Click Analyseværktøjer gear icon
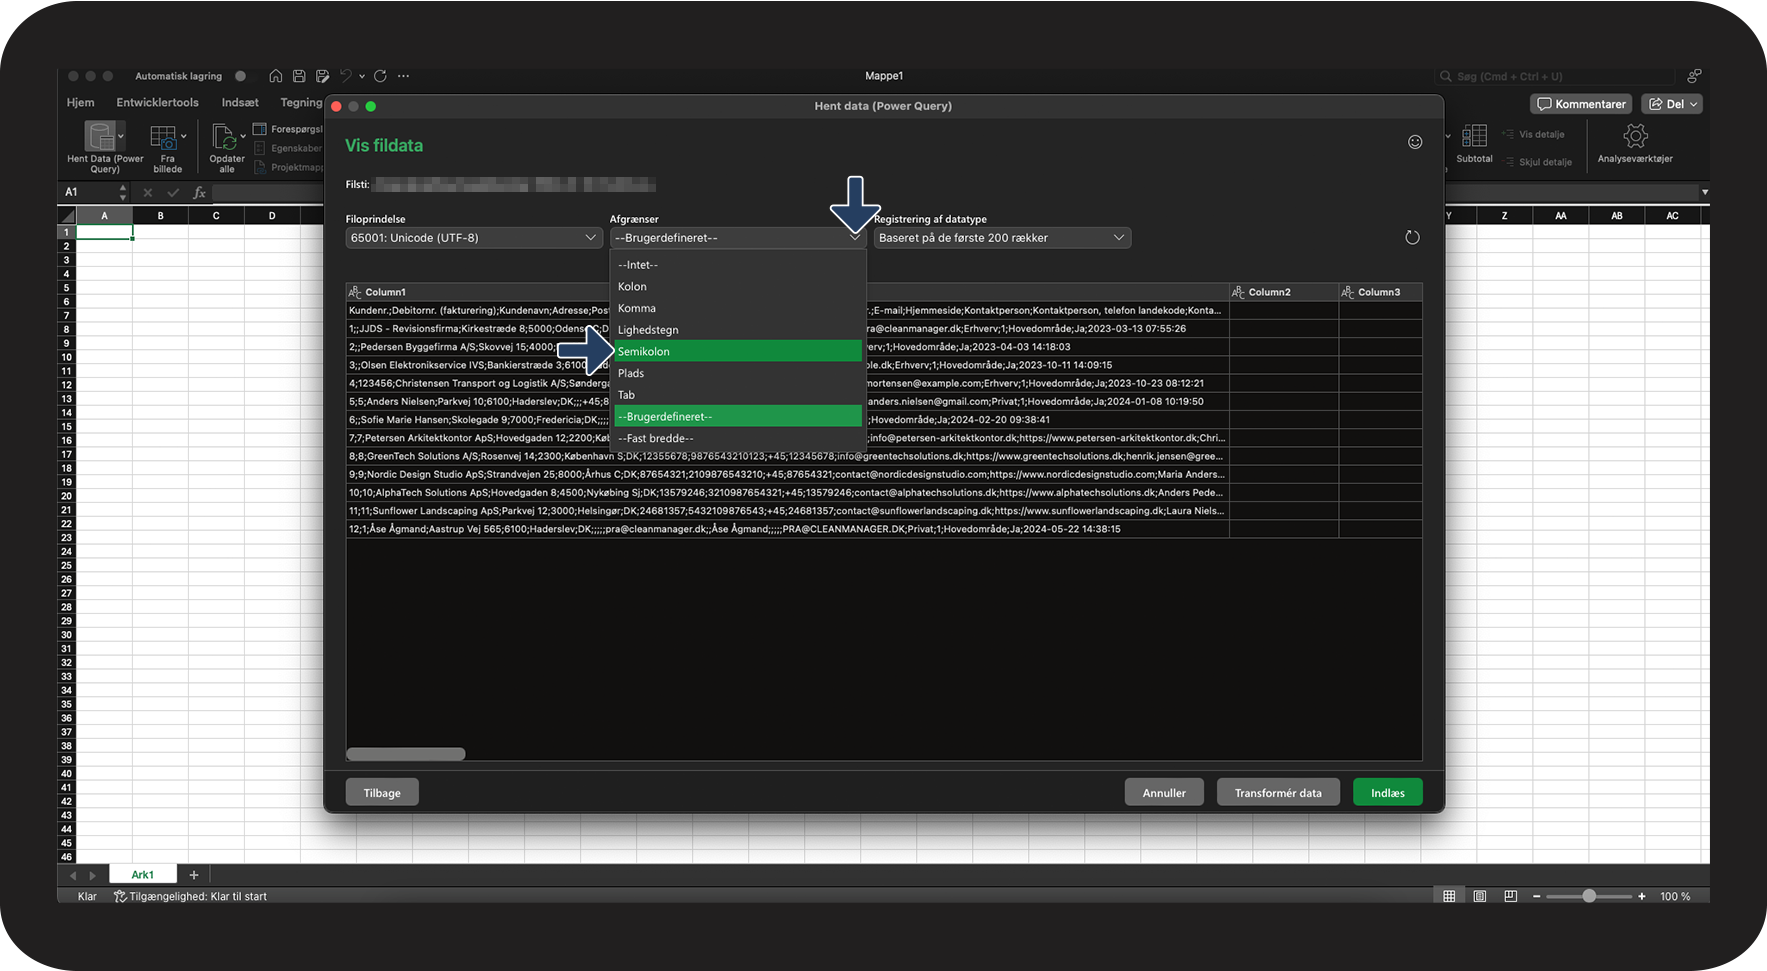The height and width of the screenshot is (971, 1767). click(1635, 136)
